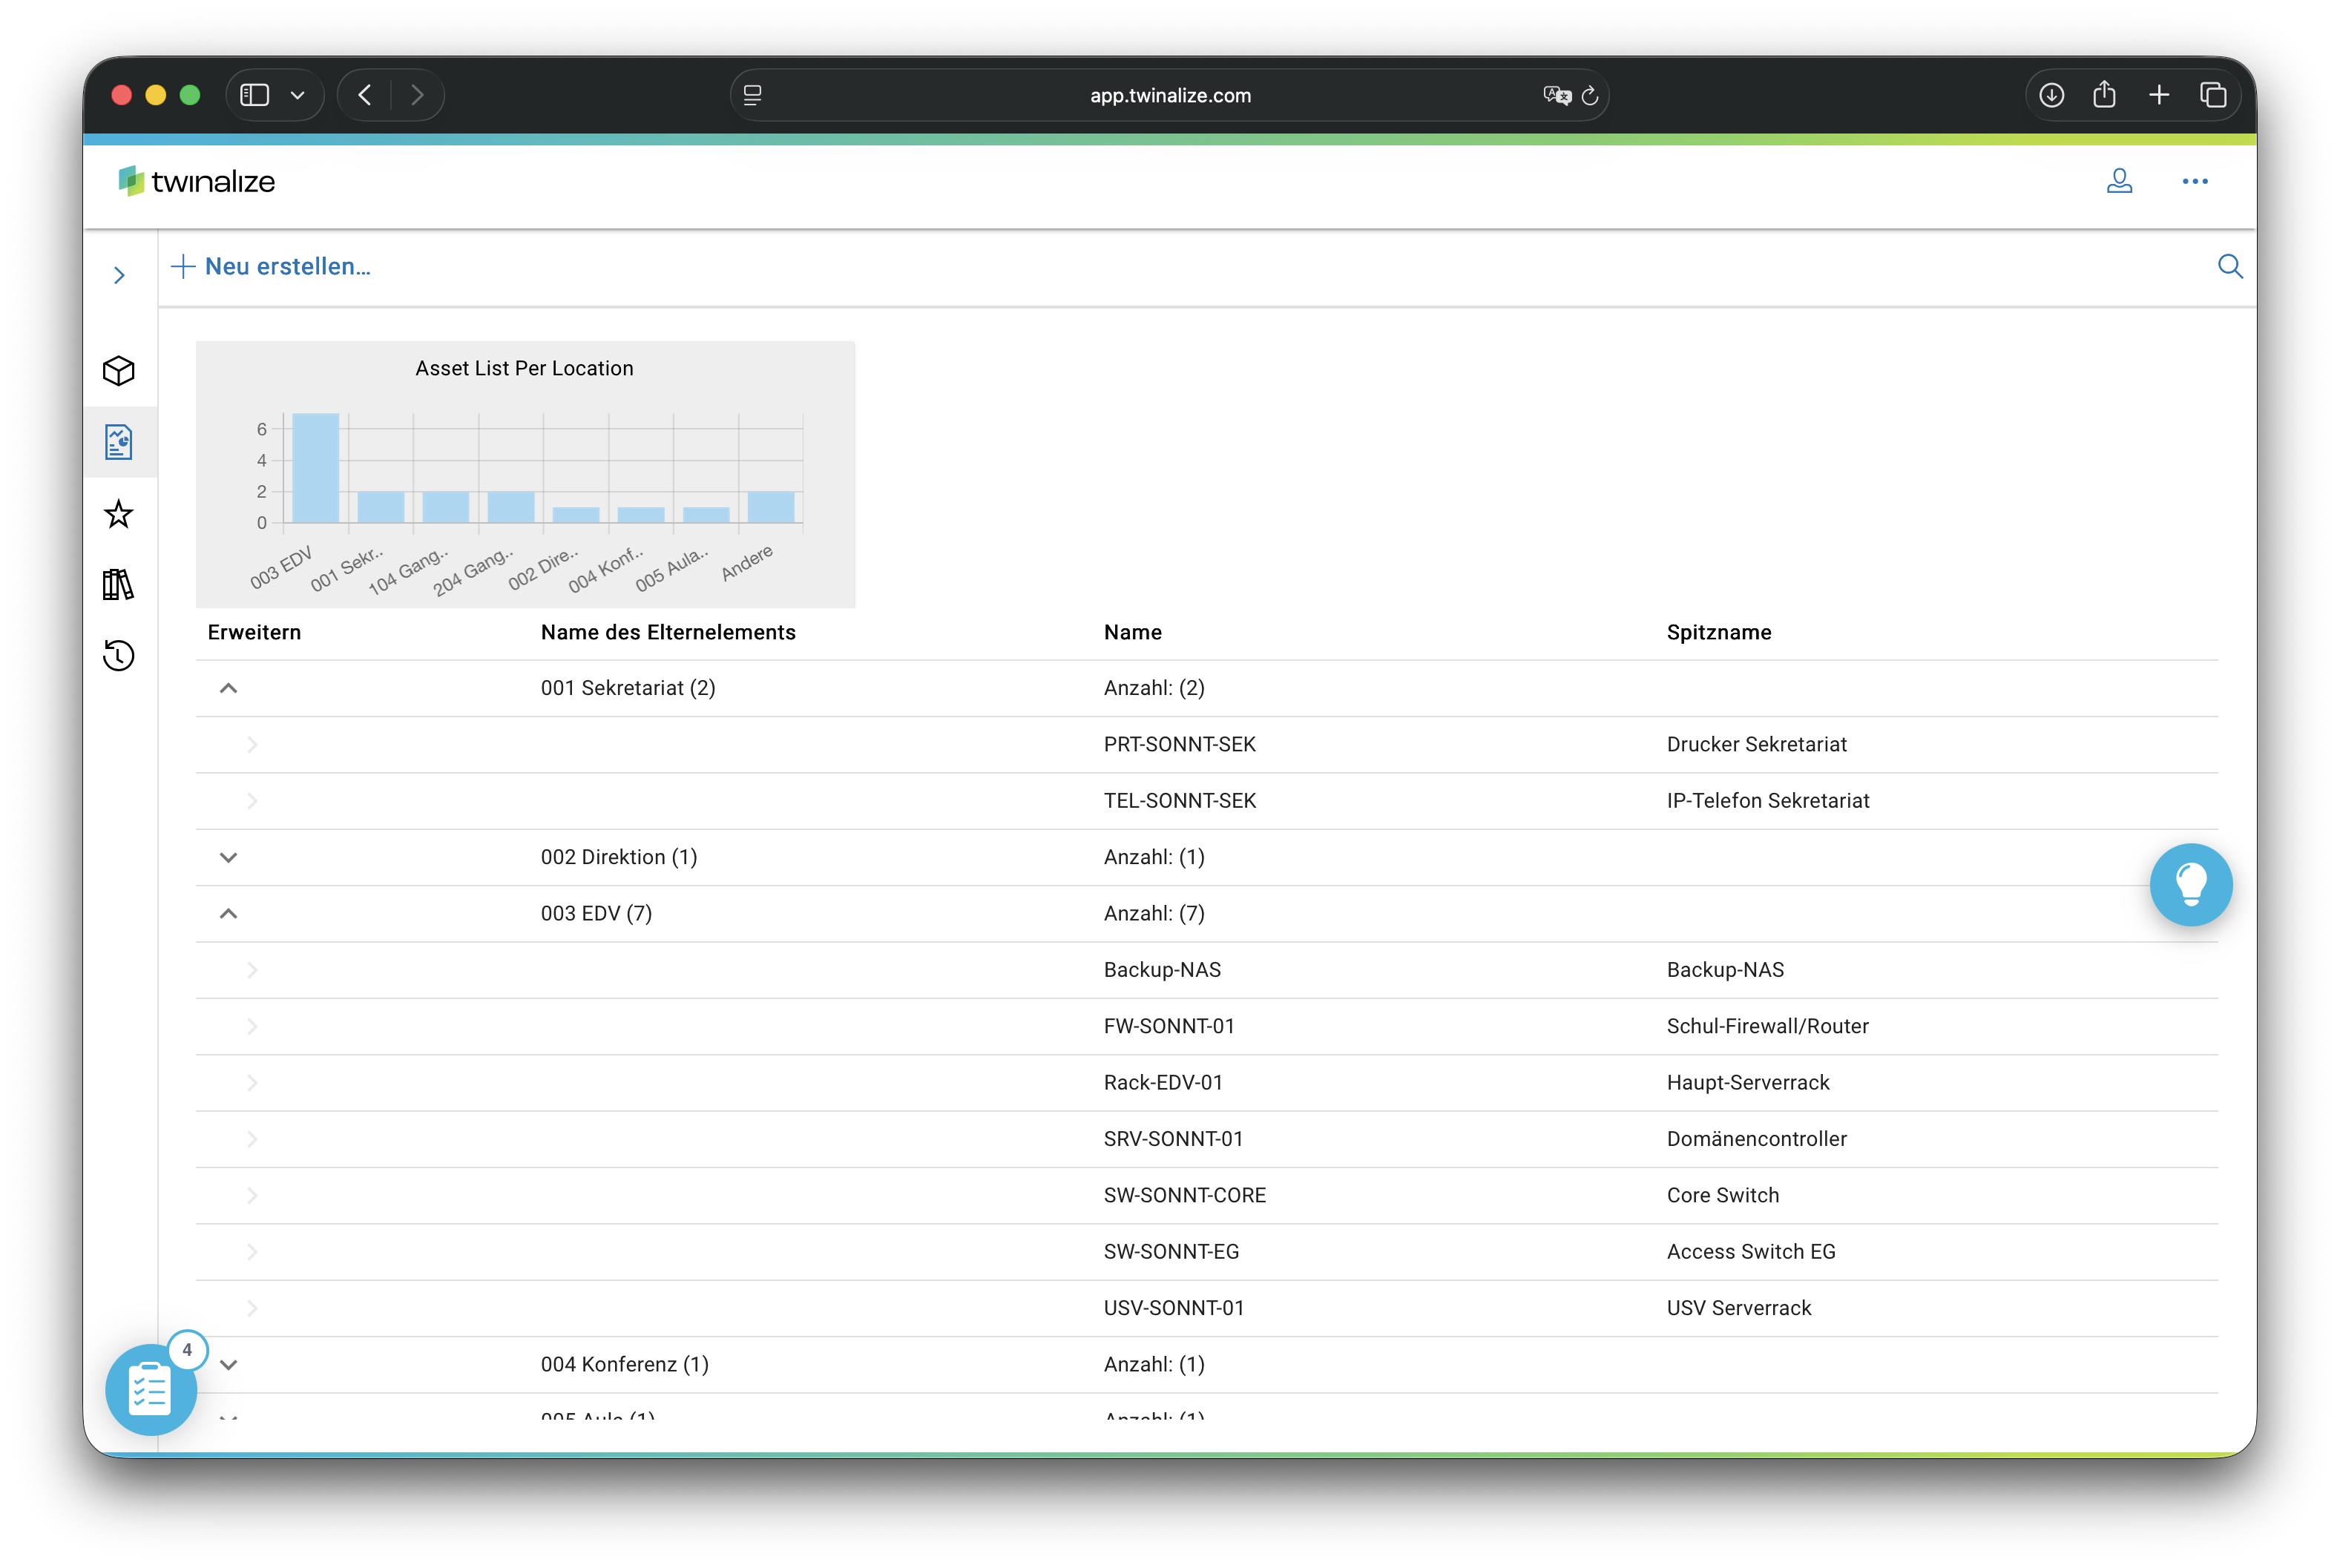
Task: Expand the 002 Direktion group
Action: 228,857
